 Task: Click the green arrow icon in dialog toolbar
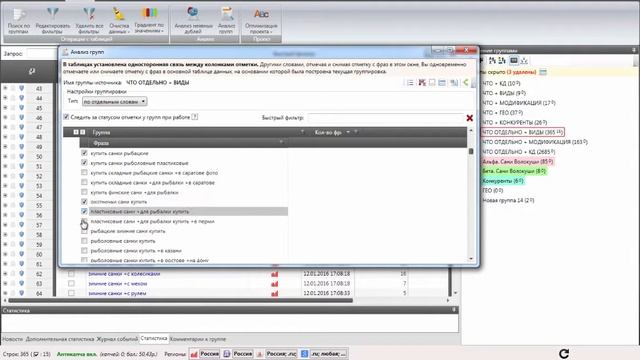tap(465, 83)
